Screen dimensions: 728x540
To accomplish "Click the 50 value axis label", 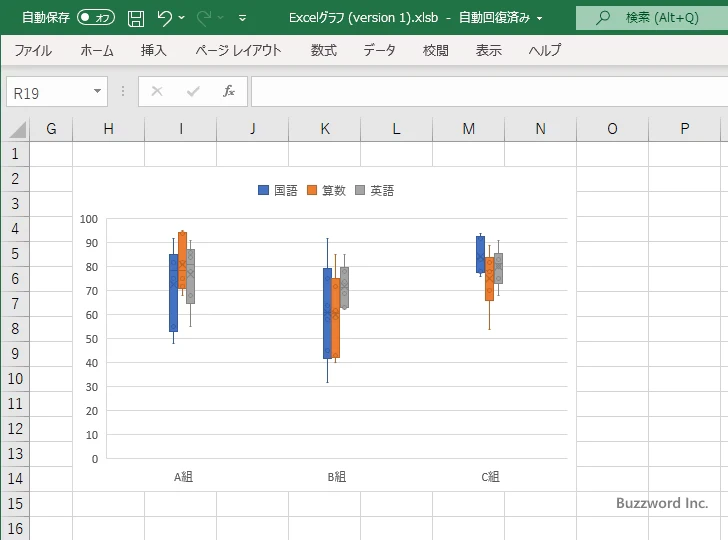I will point(92,339).
